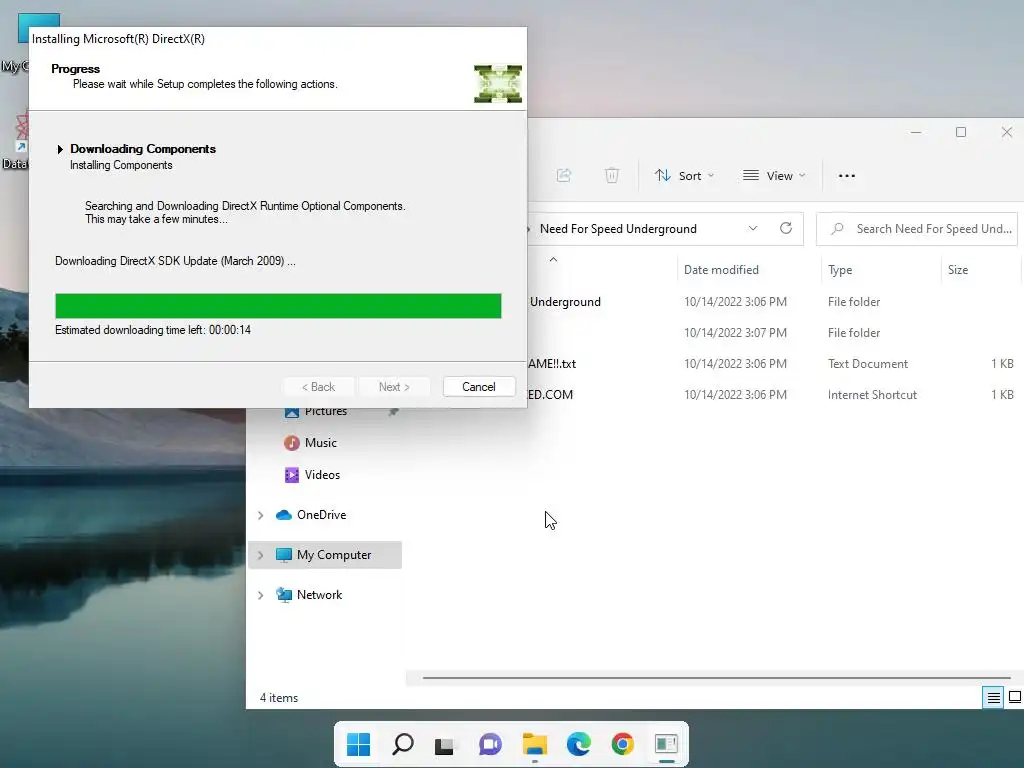Sort files by Date modified column
Viewport: 1024px width, 768px height.
[721, 270]
